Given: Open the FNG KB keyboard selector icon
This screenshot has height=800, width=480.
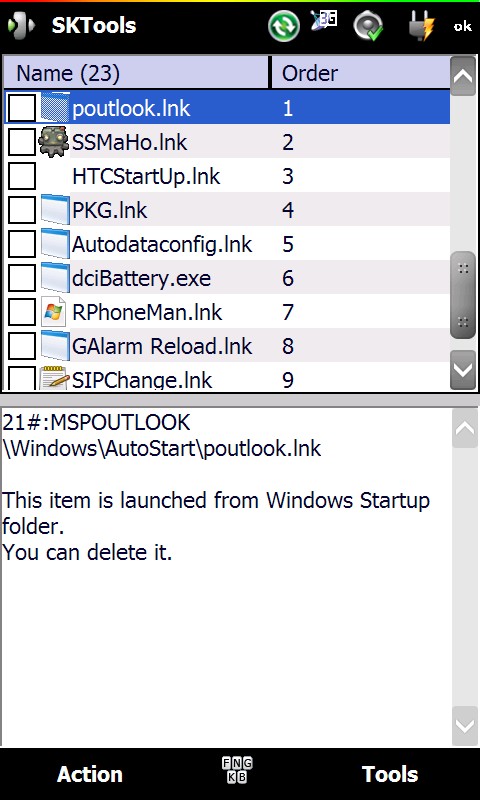Looking at the screenshot, I should click(237, 770).
